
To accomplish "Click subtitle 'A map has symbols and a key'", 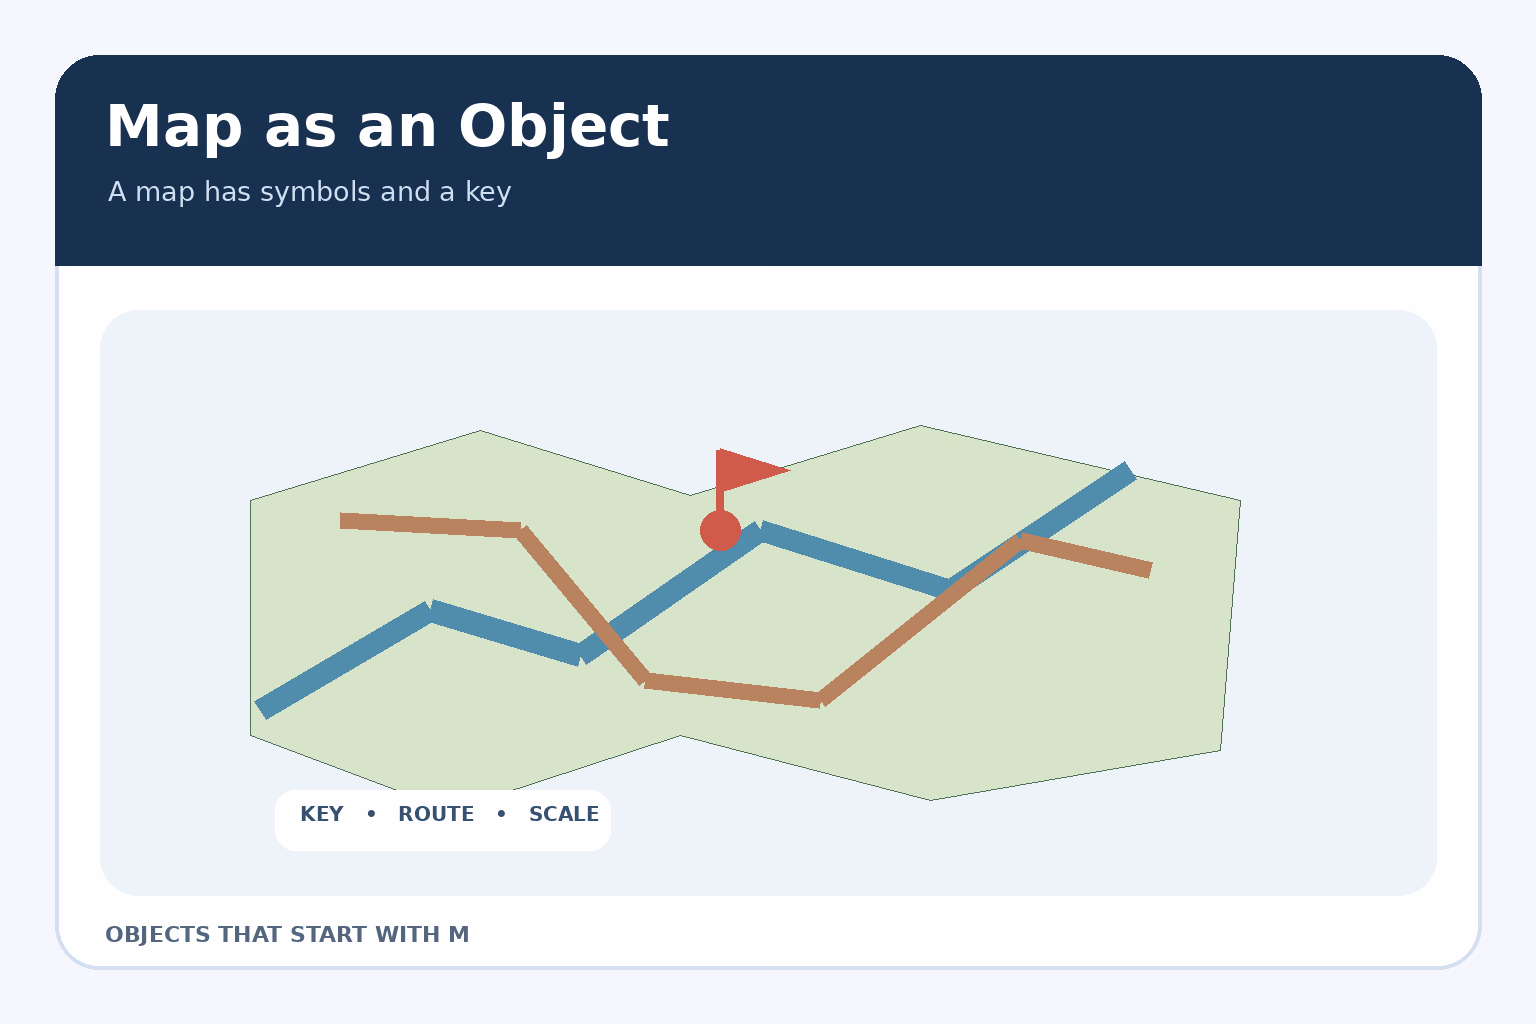I will (310, 192).
